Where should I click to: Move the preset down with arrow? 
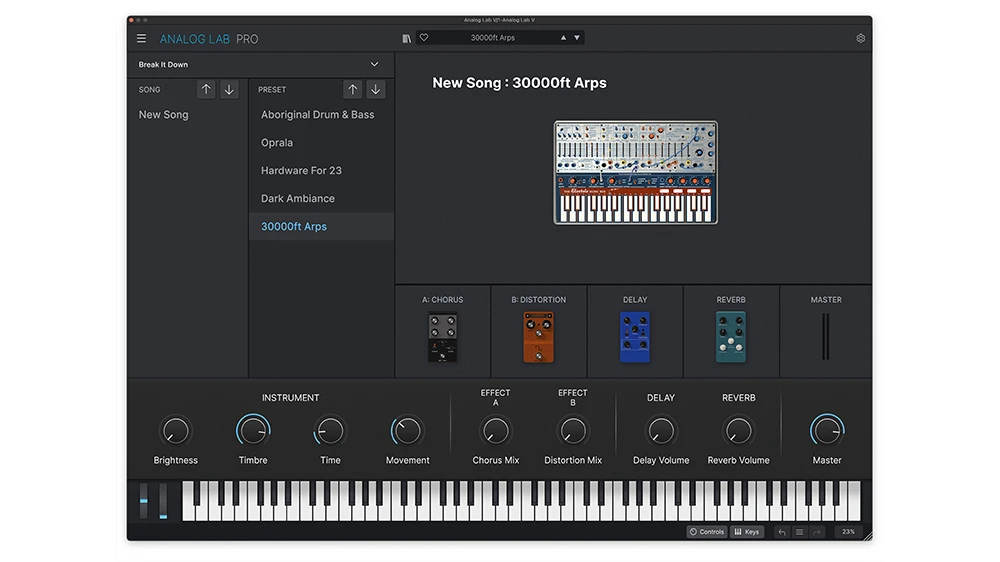tap(376, 89)
